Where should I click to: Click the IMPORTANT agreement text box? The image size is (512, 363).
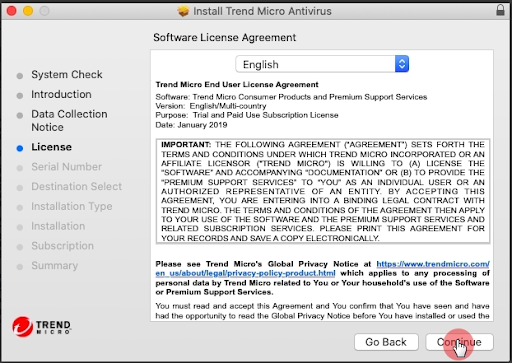[323, 191]
